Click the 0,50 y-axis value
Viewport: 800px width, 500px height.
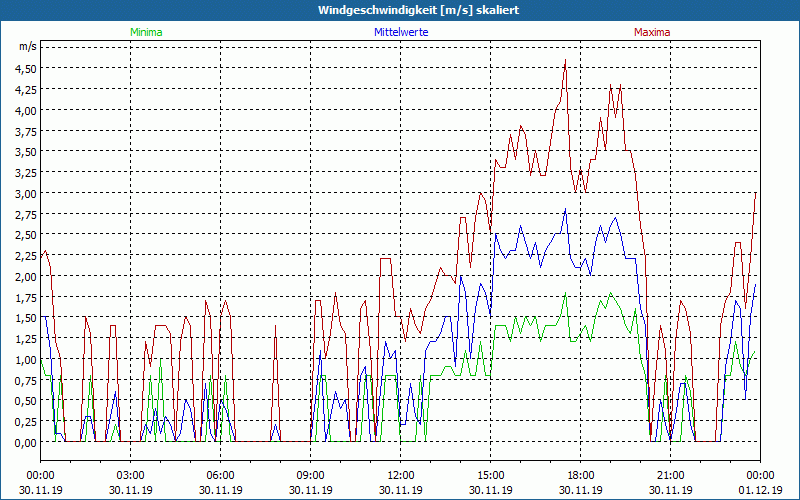tap(28, 401)
